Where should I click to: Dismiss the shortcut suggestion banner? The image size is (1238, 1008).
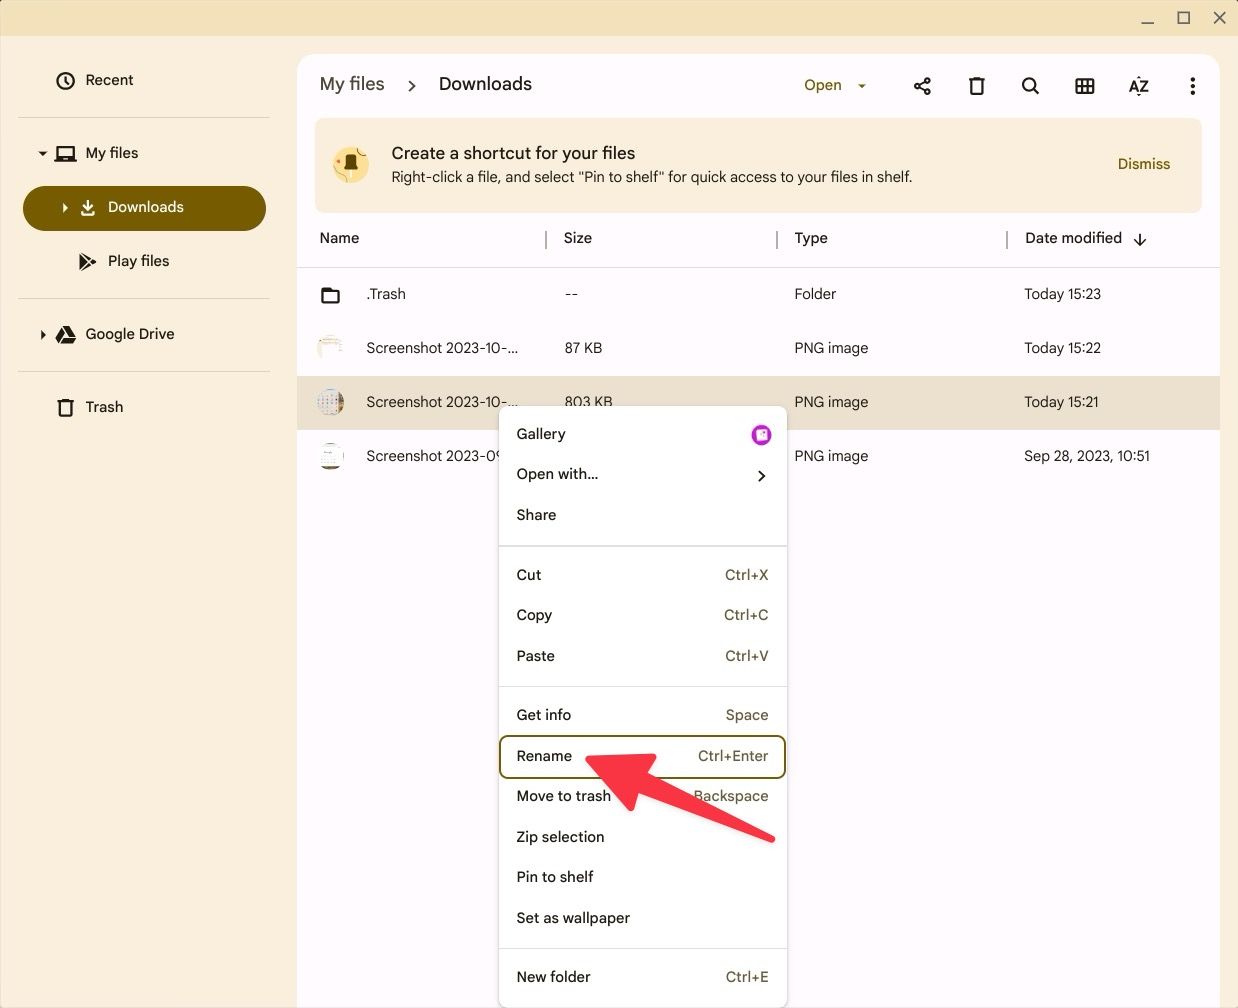click(1143, 163)
